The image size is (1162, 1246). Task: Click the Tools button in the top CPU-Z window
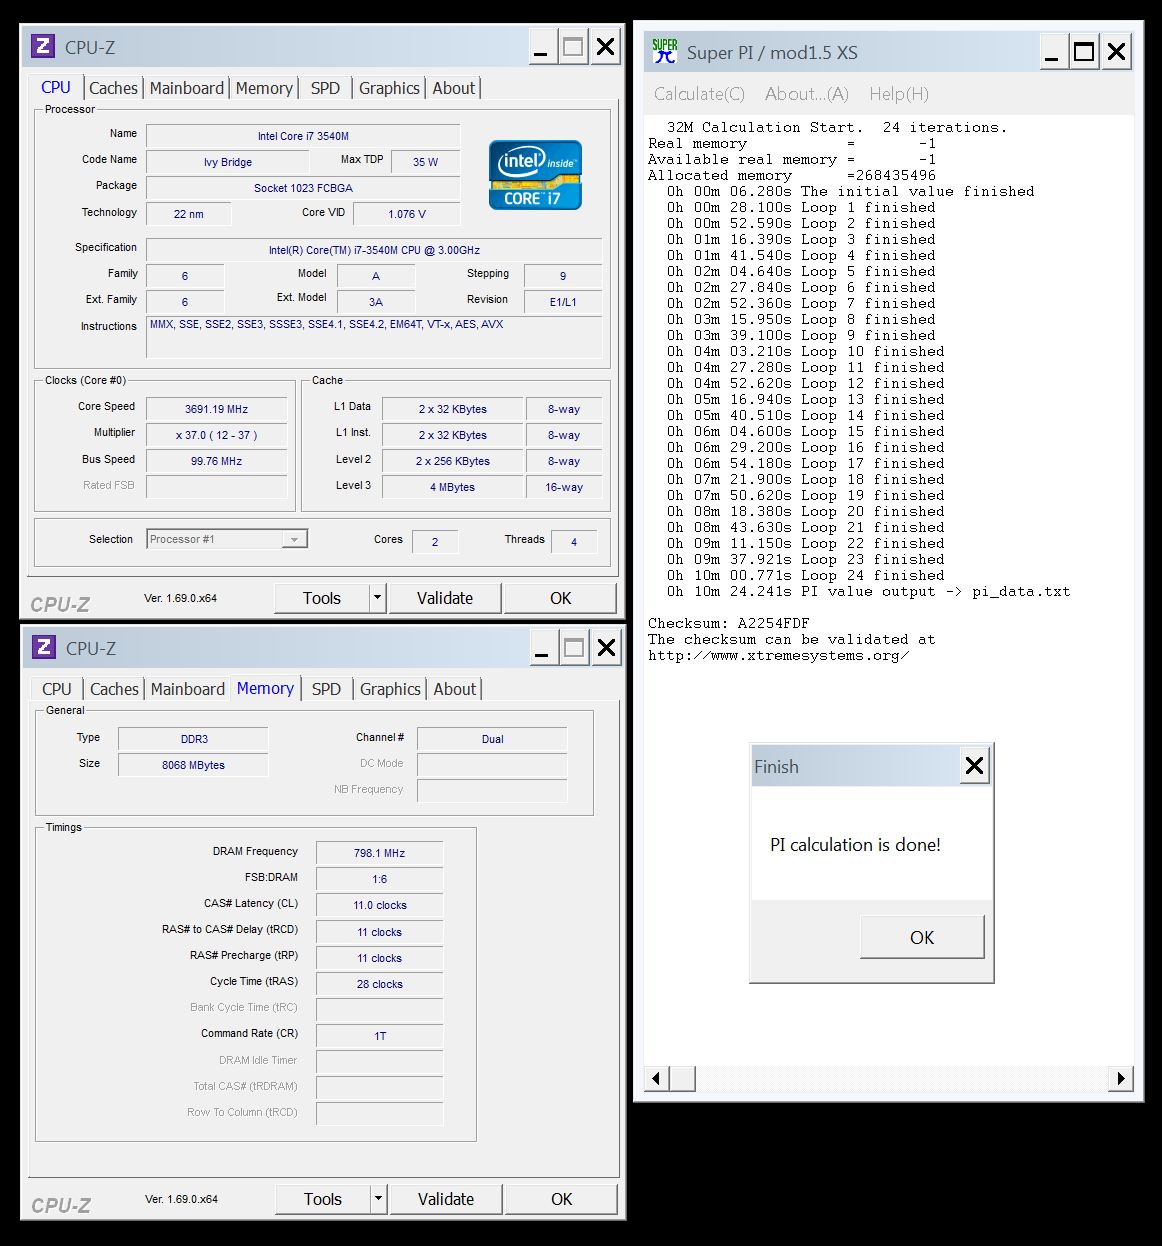322,598
